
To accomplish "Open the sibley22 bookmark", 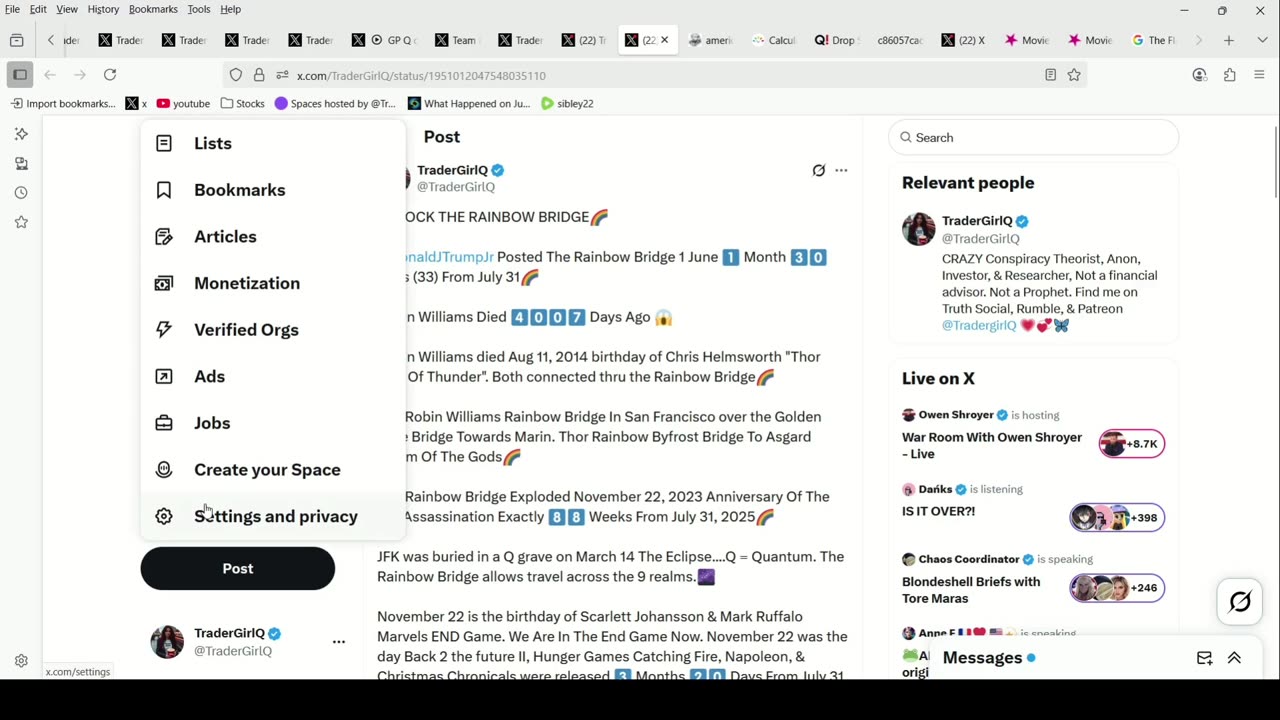I will tap(567, 103).
